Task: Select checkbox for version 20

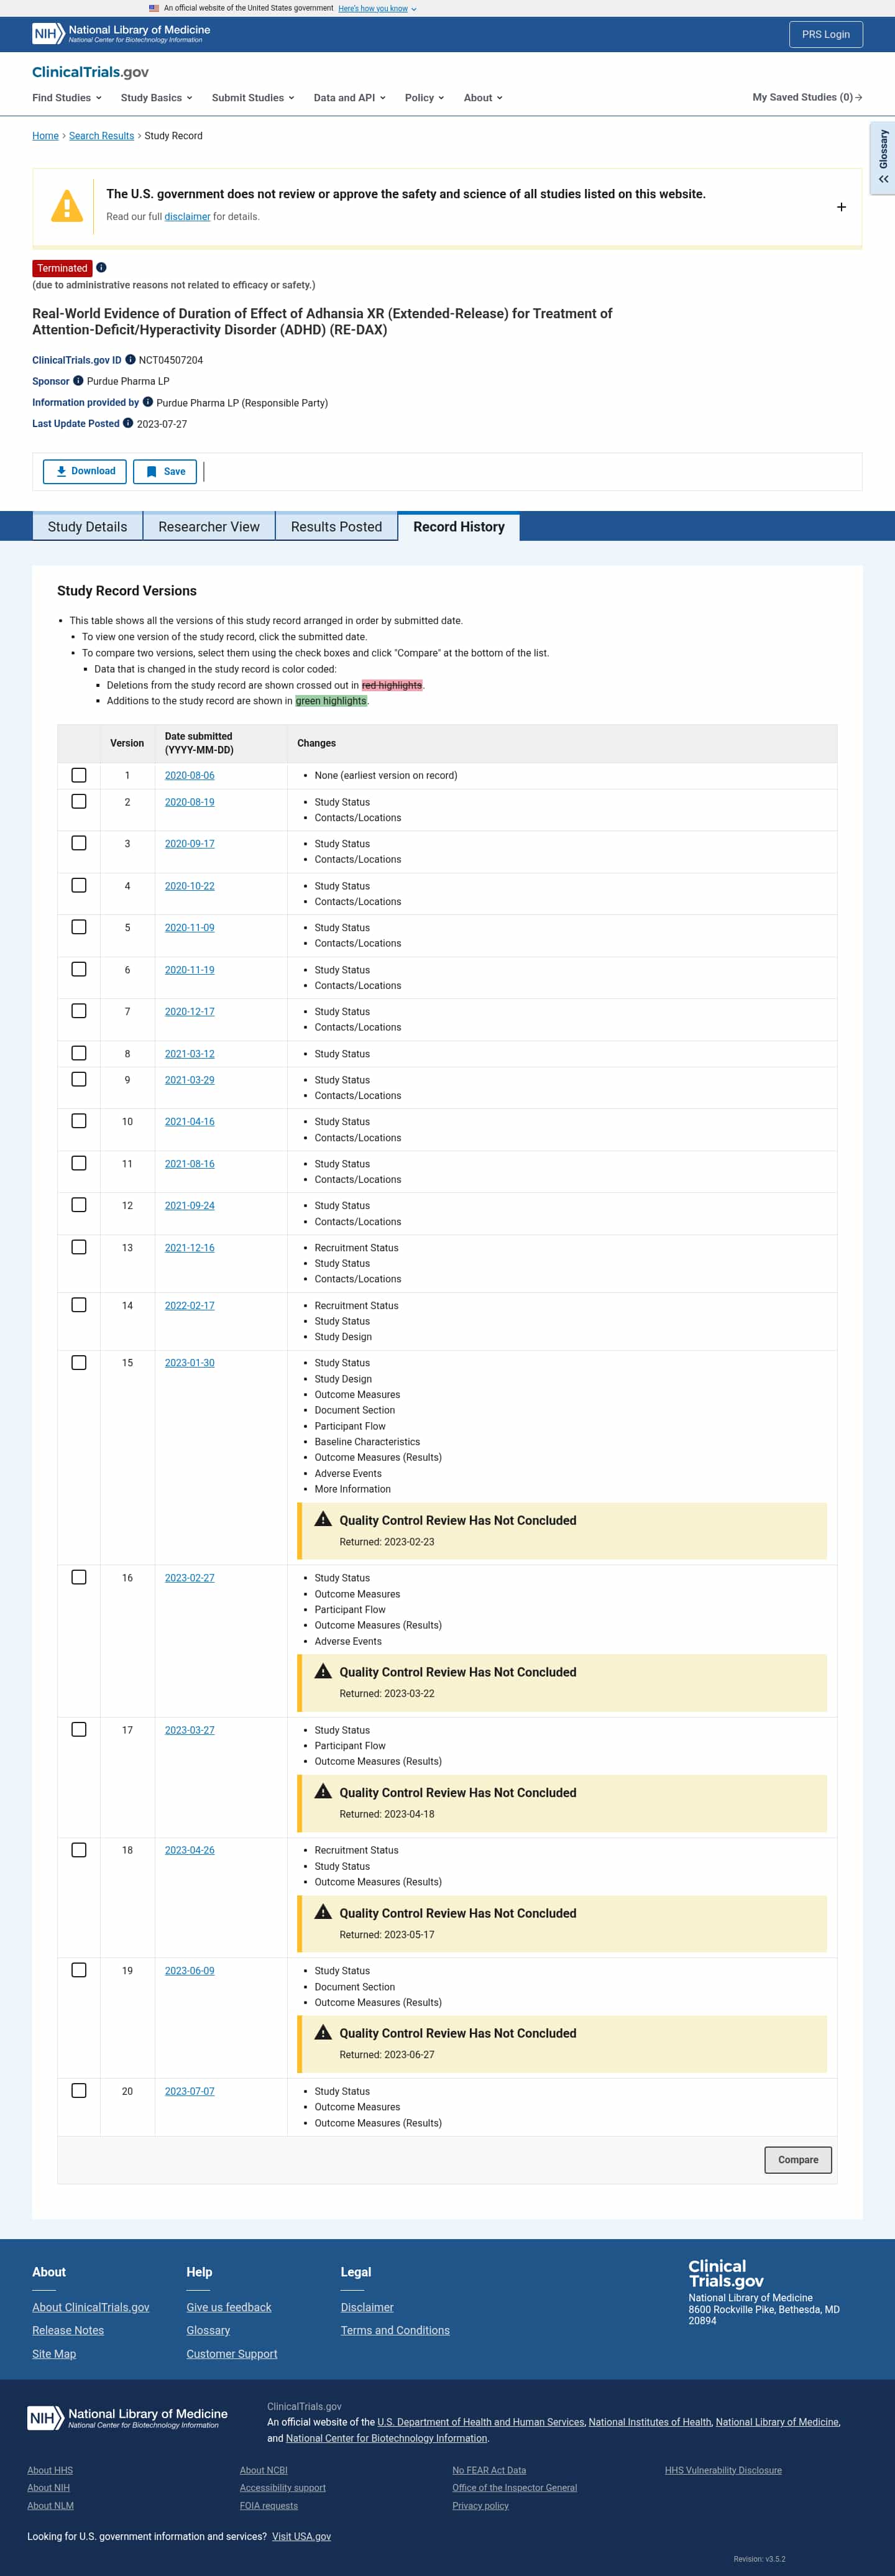Action: (x=79, y=2090)
